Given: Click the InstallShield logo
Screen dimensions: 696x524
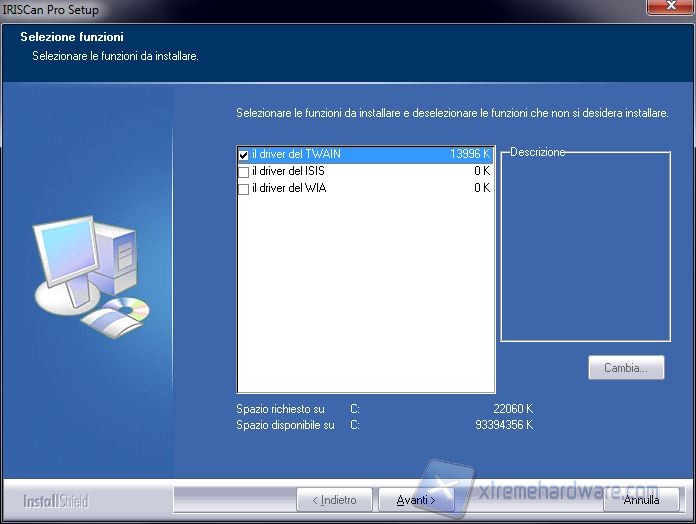Looking at the screenshot, I should pyautogui.click(x=55, y=500).
